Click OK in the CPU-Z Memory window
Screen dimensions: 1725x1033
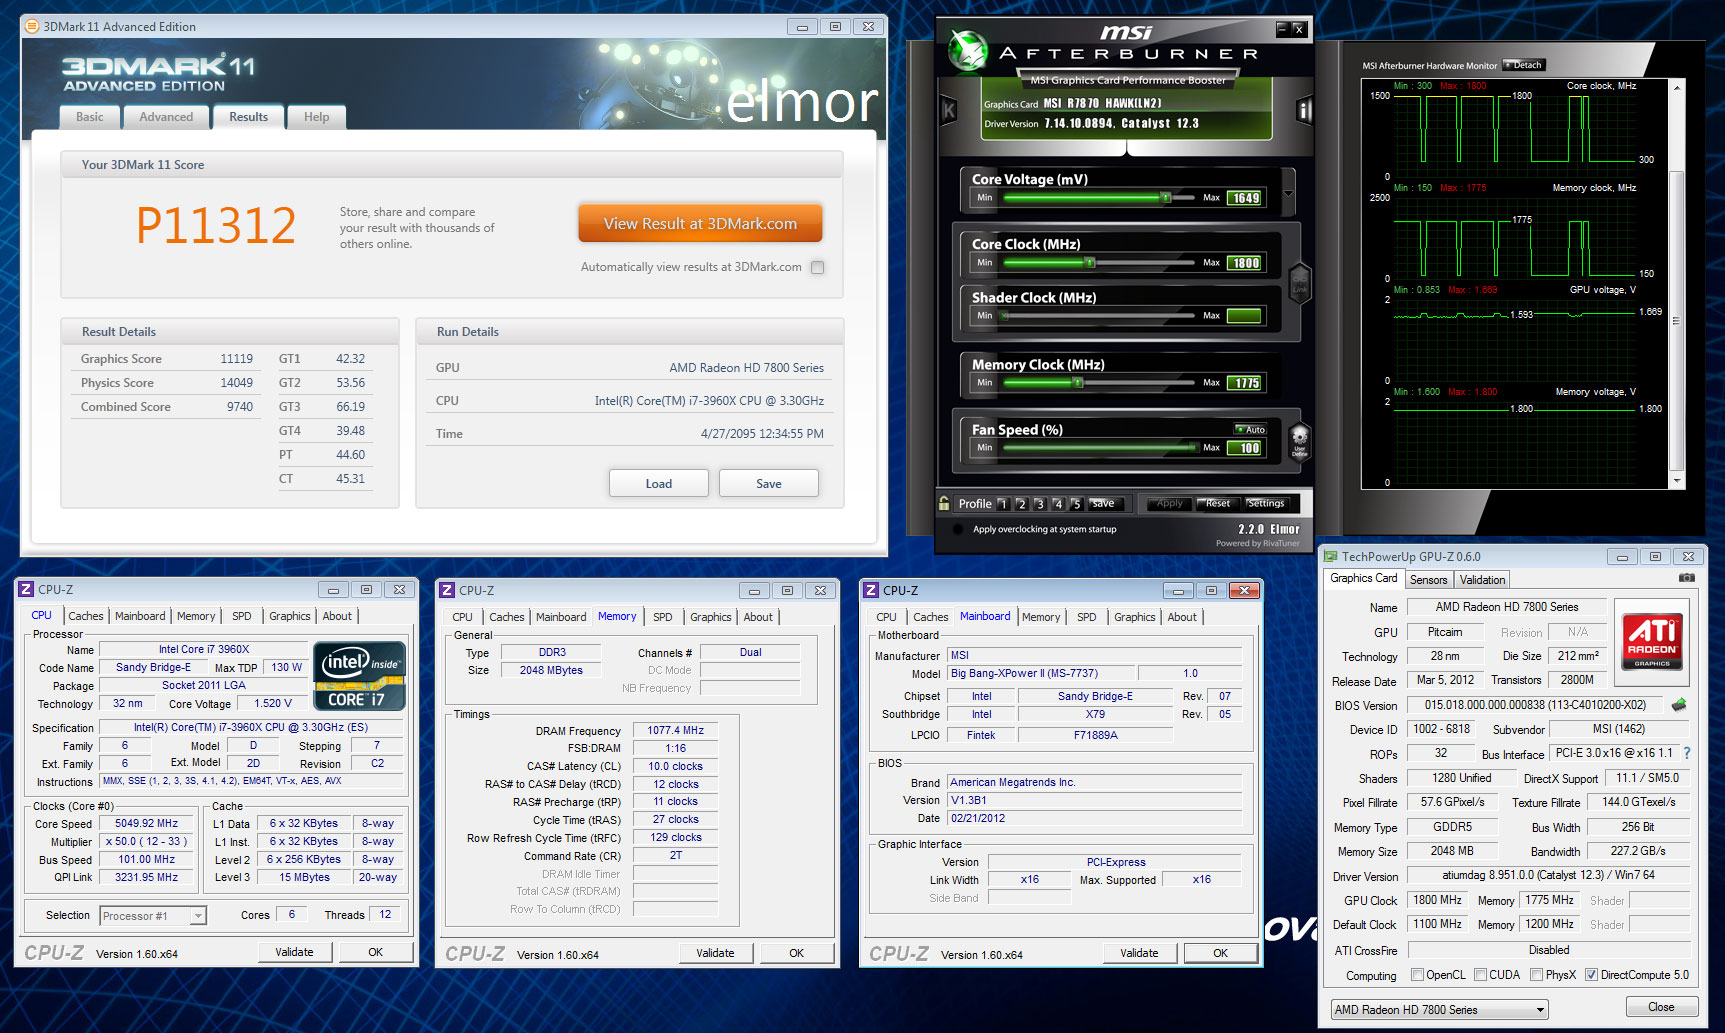796,953
